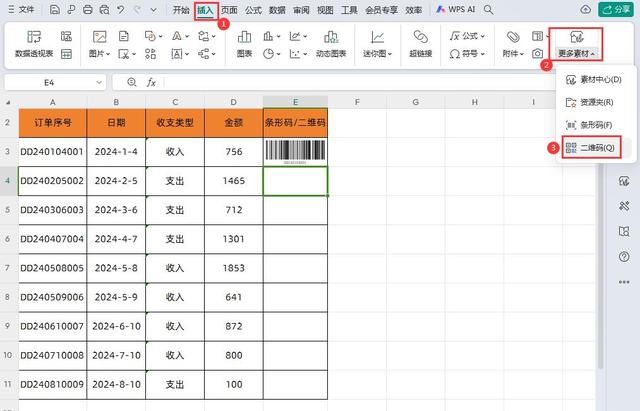Open the 效率 ribbon tab

(413, 10)
